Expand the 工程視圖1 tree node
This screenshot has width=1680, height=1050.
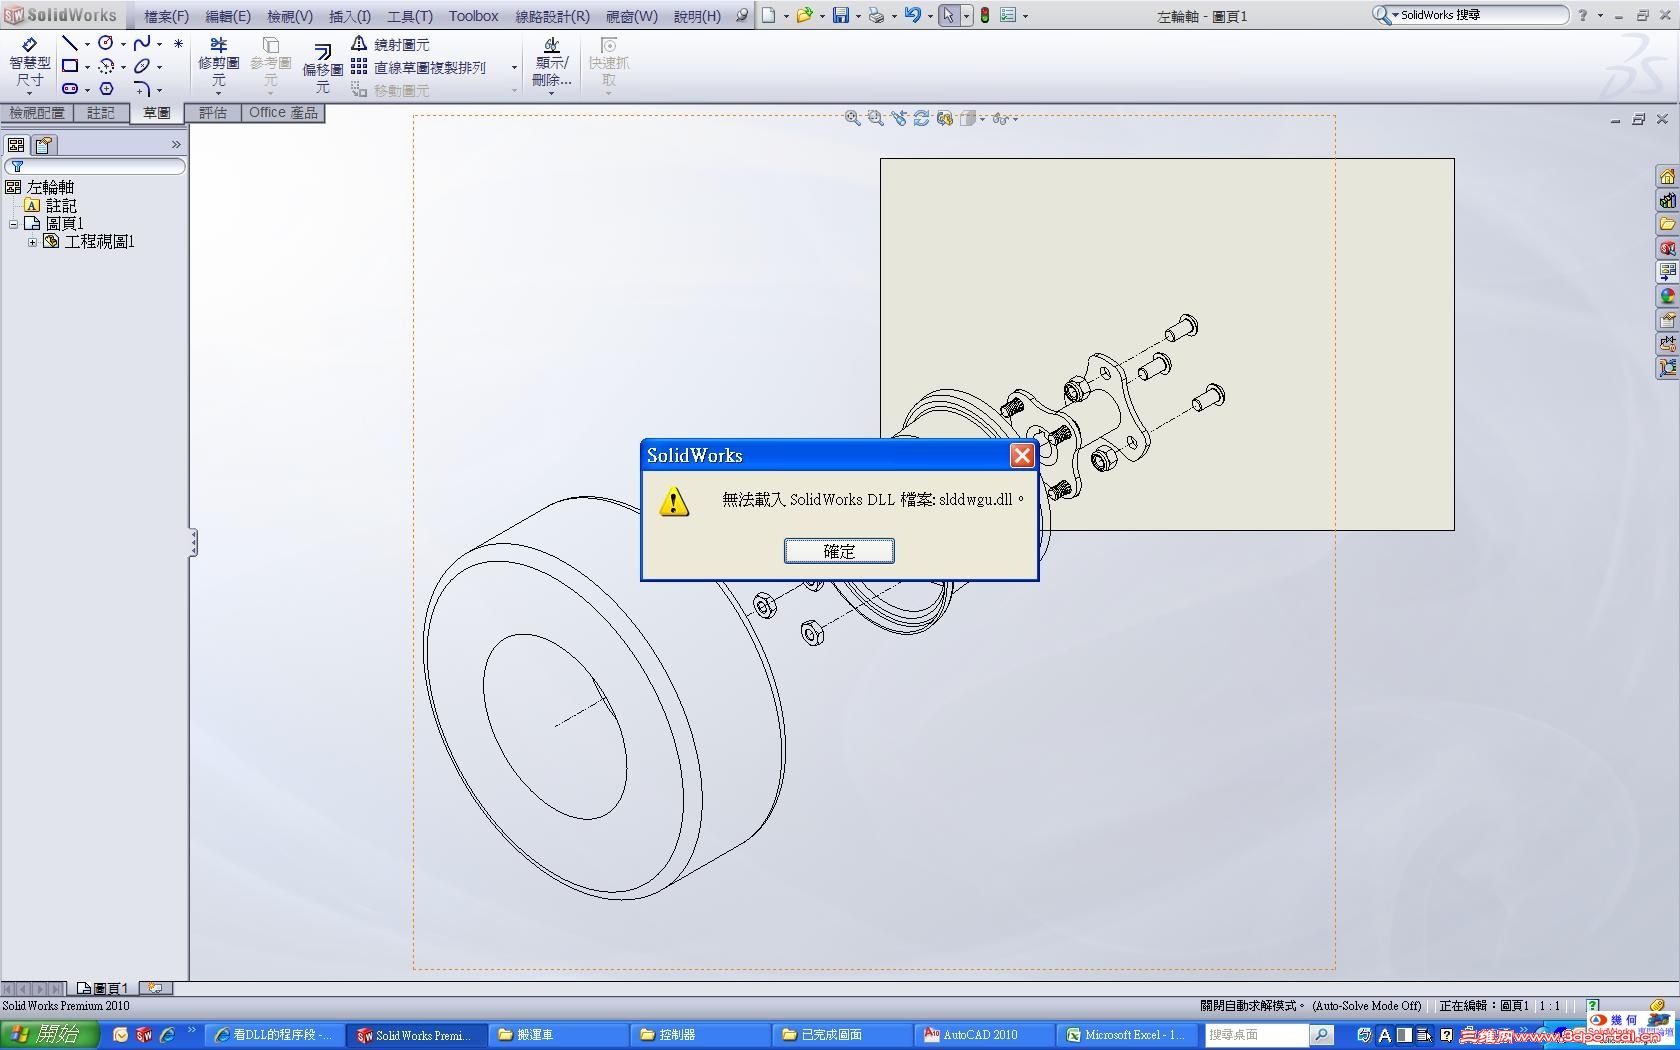32,242
